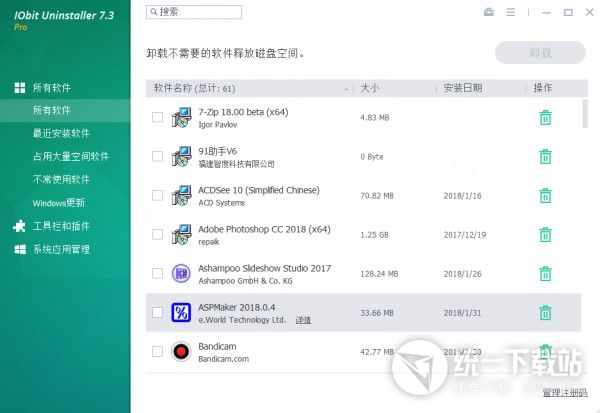Tick the checkbox for 91助手V6
This screenshot has width=600, height=413.
(157, 156)
